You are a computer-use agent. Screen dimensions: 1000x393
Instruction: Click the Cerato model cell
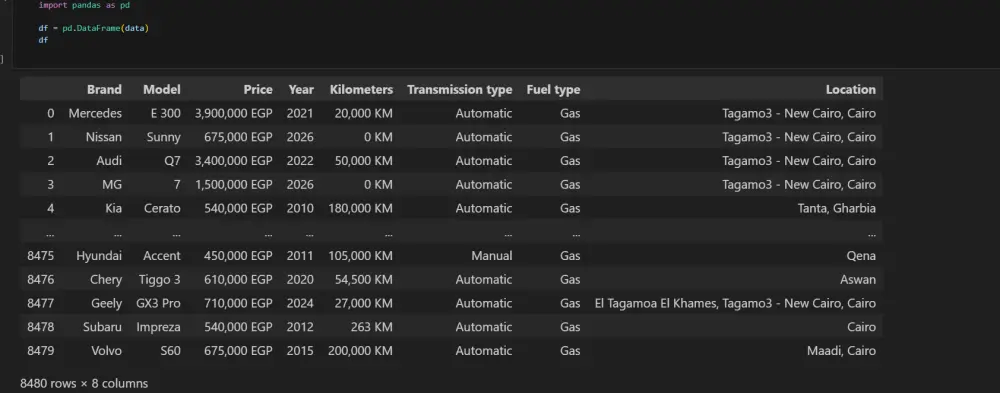click(162, 209)
